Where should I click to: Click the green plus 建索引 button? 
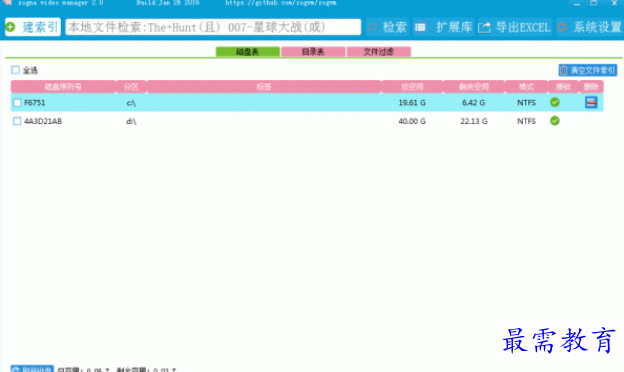33,27
